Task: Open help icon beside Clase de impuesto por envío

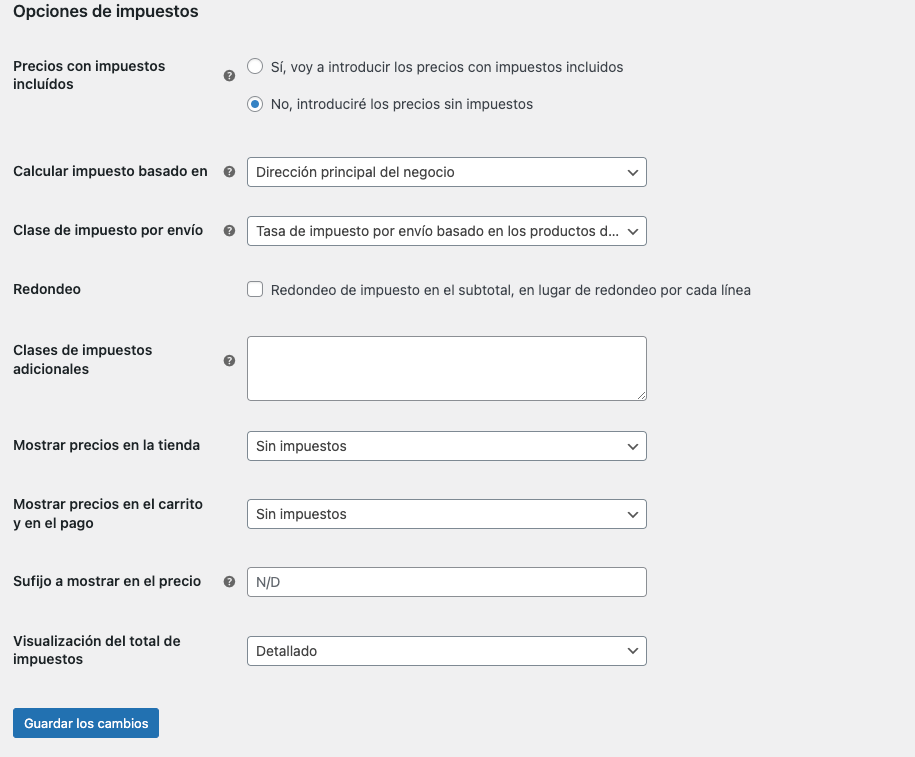Action: point(229,231)
